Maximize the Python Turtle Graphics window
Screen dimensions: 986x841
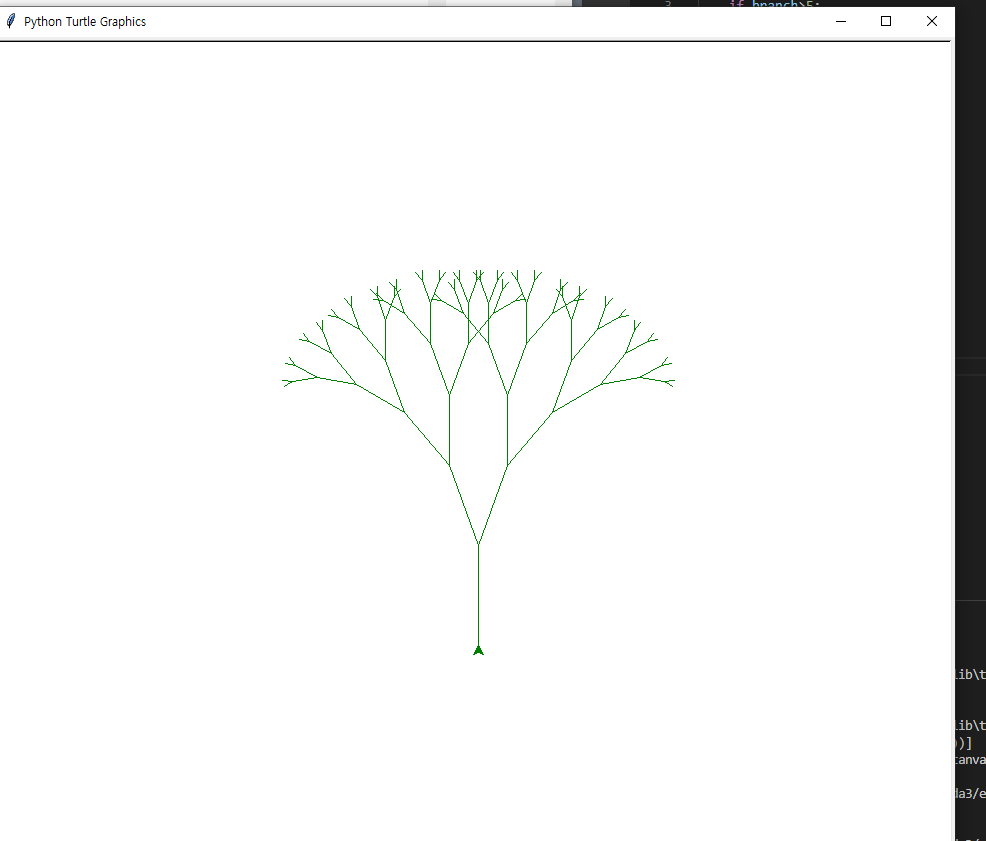pyautogui.click(x=886, y=21)
